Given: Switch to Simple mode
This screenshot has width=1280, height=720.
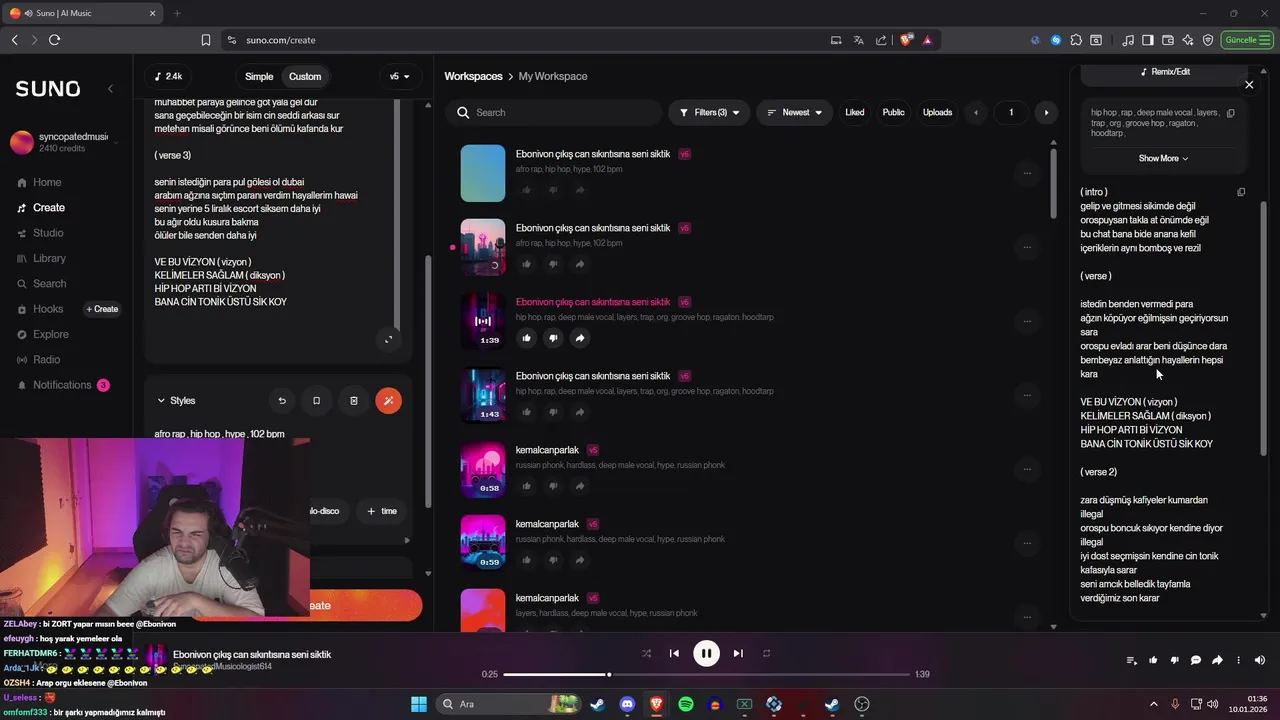Looking at the screenshot, I should coord(259,76).
